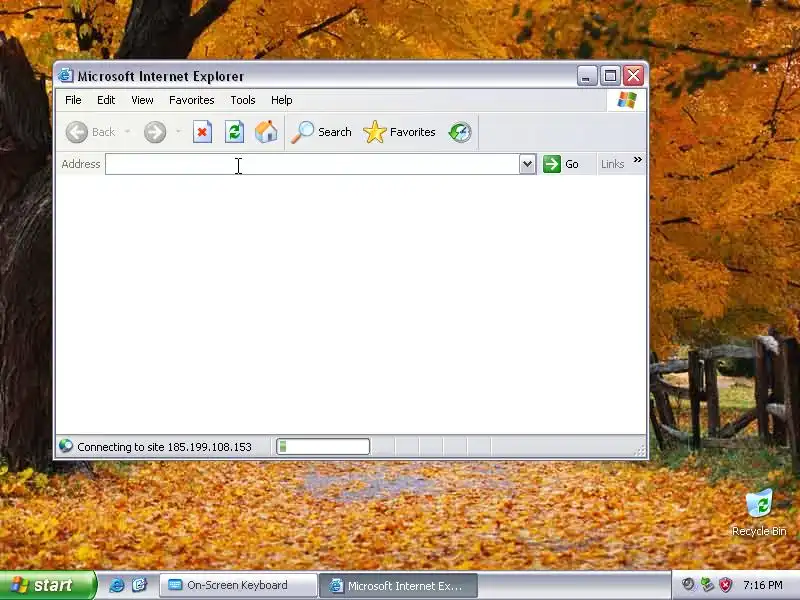Open the Favorites menu in the menu bar
Screen dimensions: 800x600
coord(191,100)
